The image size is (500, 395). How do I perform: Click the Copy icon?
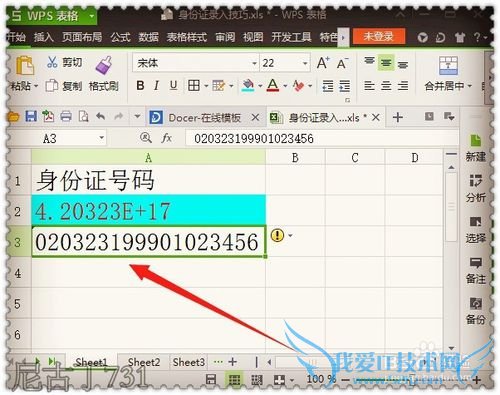pyautogui.click(x=52, y=86)
